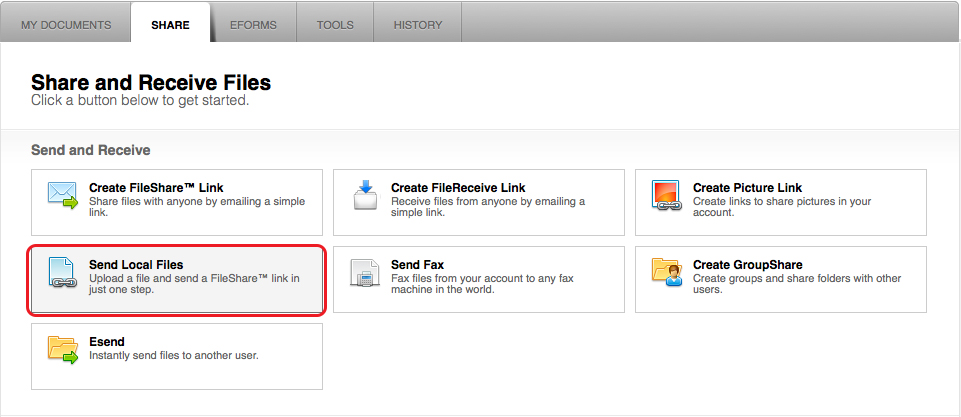
Task: Click the Create Picture Link title
Action: coord(748,188)
